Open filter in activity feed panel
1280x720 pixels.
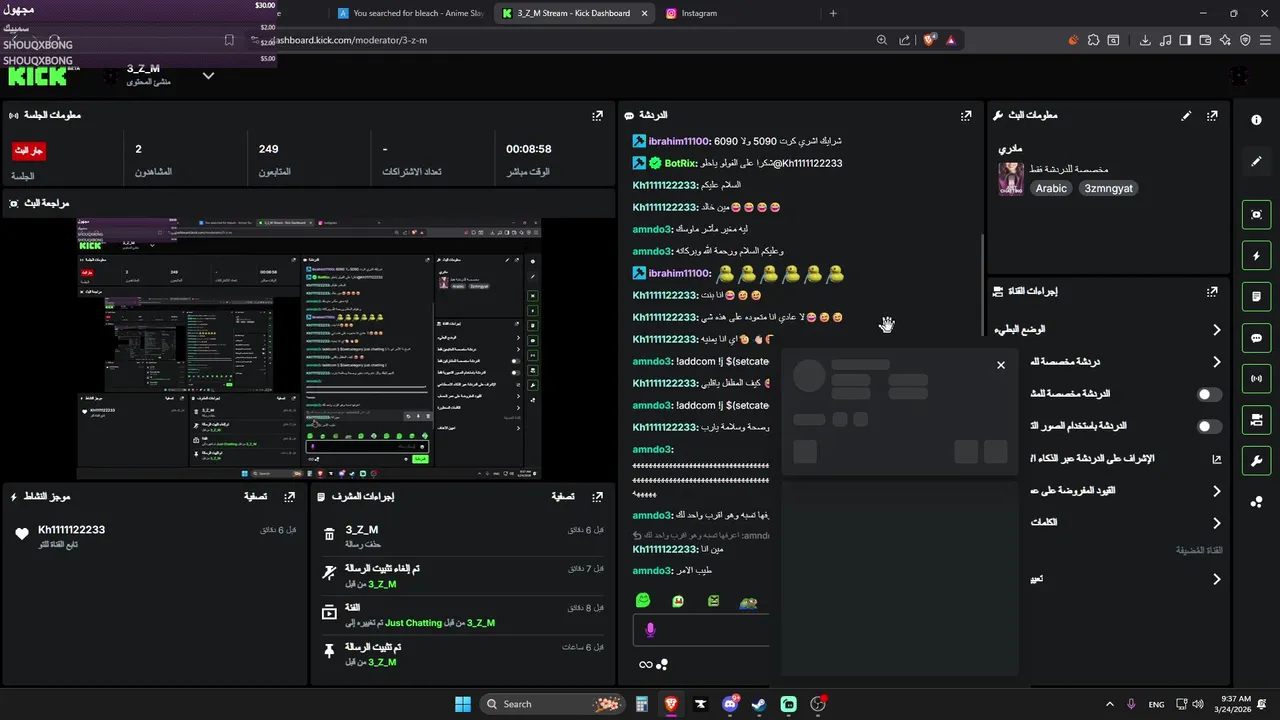coord(255,496)
